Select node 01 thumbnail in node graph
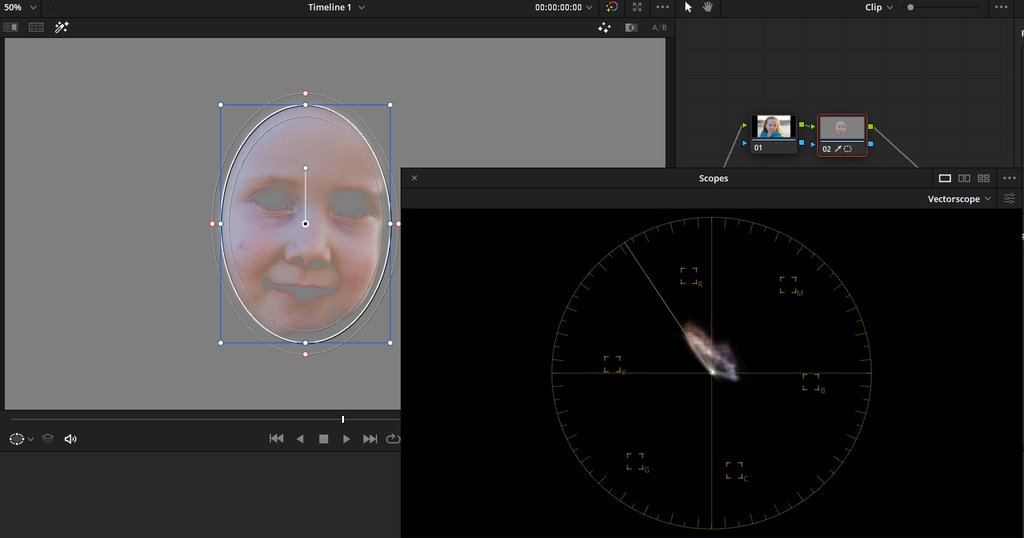Screen dimensions: 1024x538 pyautogui.click(x=772, y=127)
